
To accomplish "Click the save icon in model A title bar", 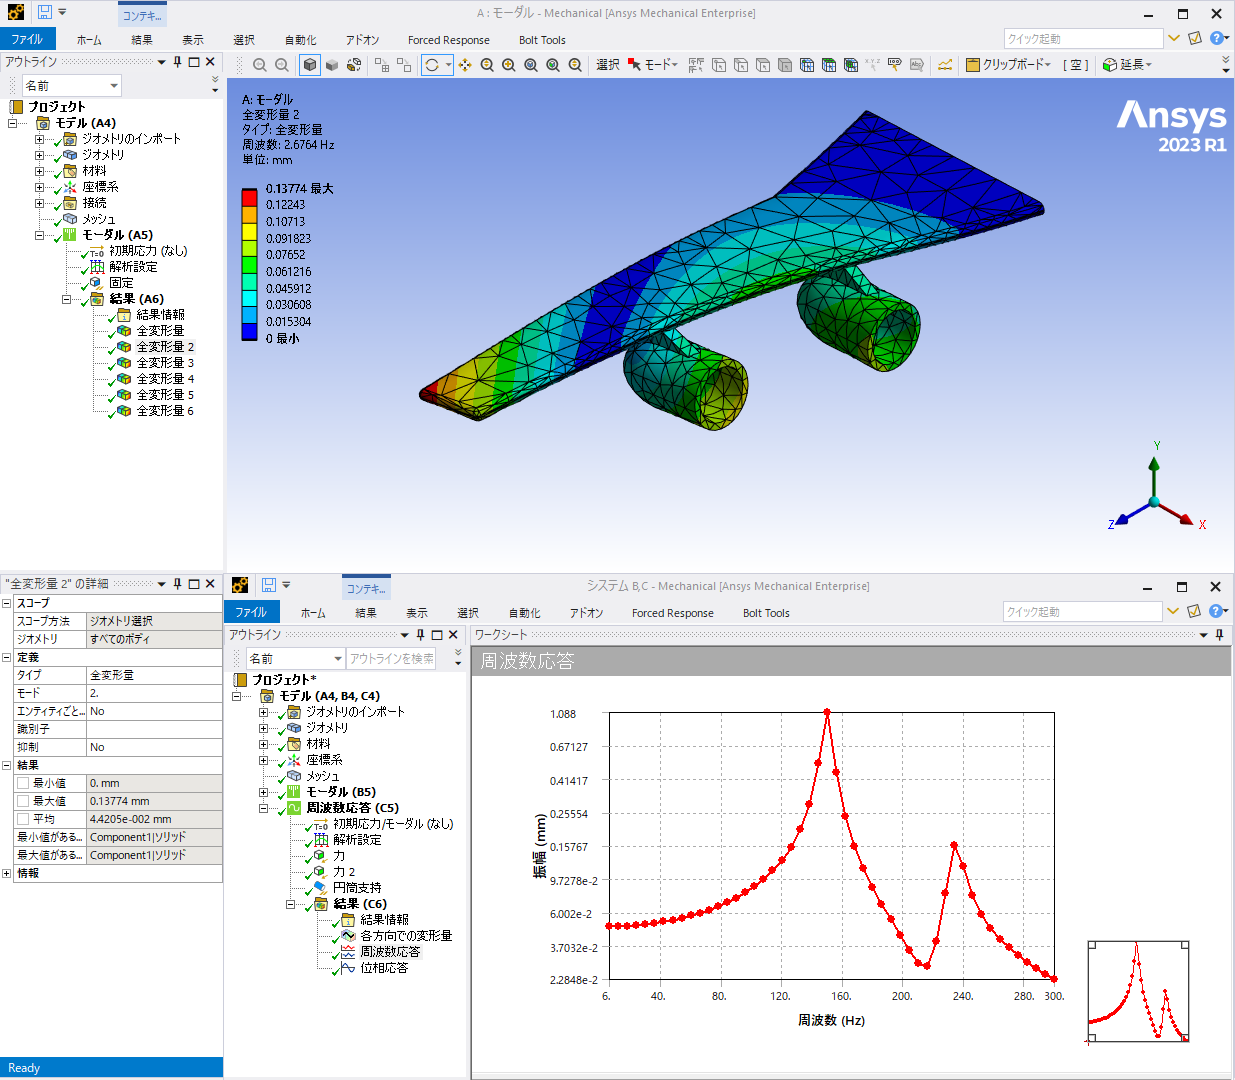I will click(45, 13).
